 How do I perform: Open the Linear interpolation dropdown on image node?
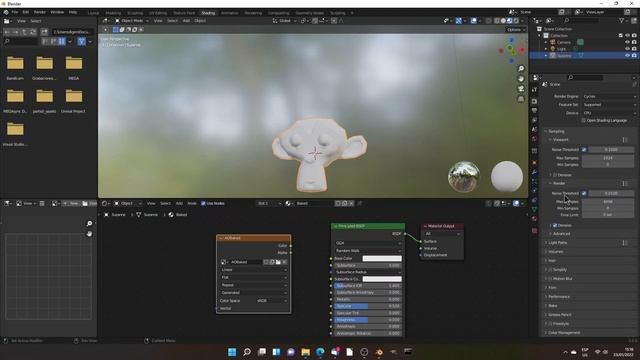[253, 270]
